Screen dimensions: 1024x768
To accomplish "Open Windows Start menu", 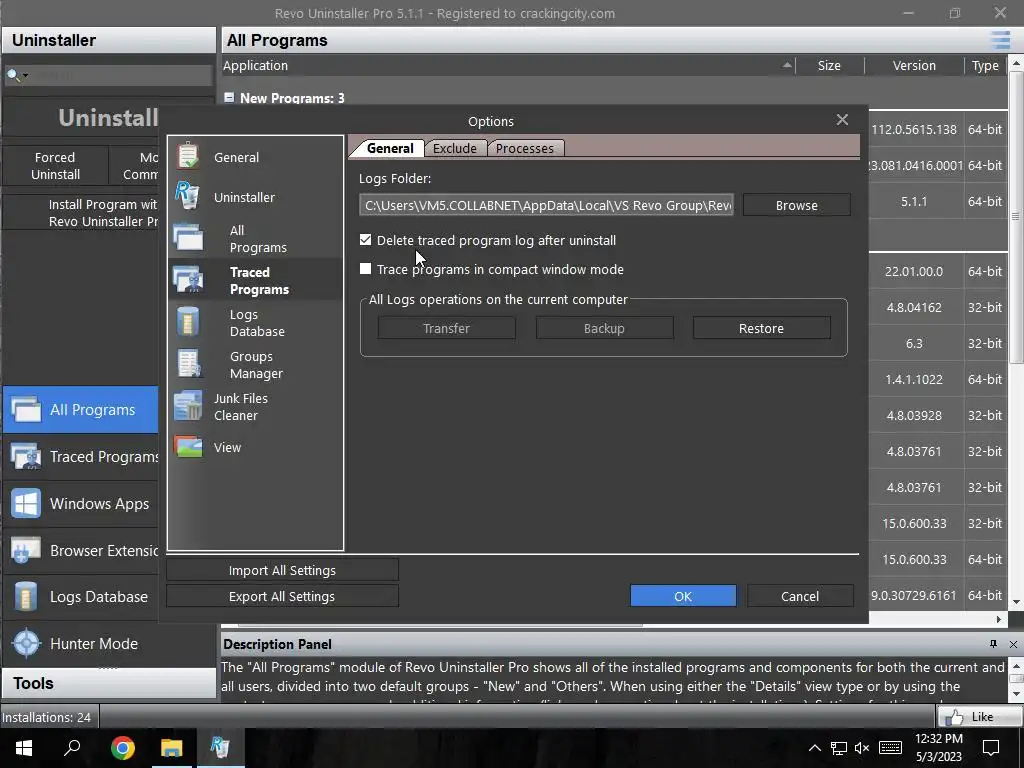I will point(24,748).
